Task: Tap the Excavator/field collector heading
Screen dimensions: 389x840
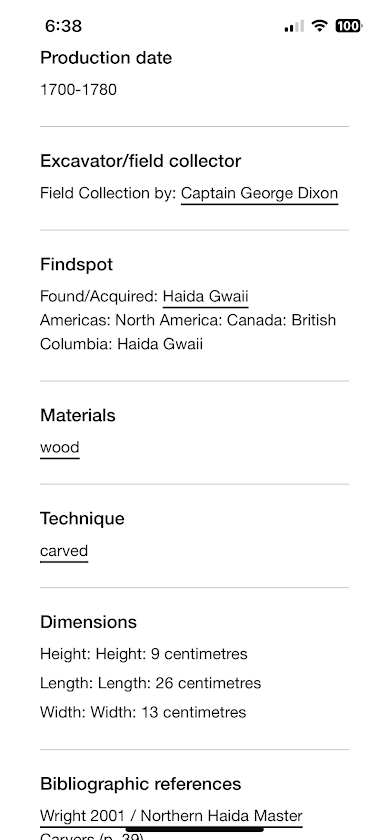Action: (140, 161)
